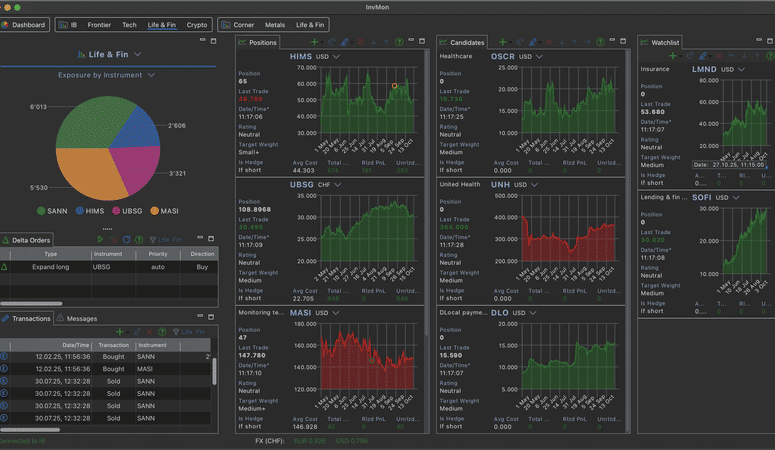Click the green add icon in Positions toolbar

315,43
